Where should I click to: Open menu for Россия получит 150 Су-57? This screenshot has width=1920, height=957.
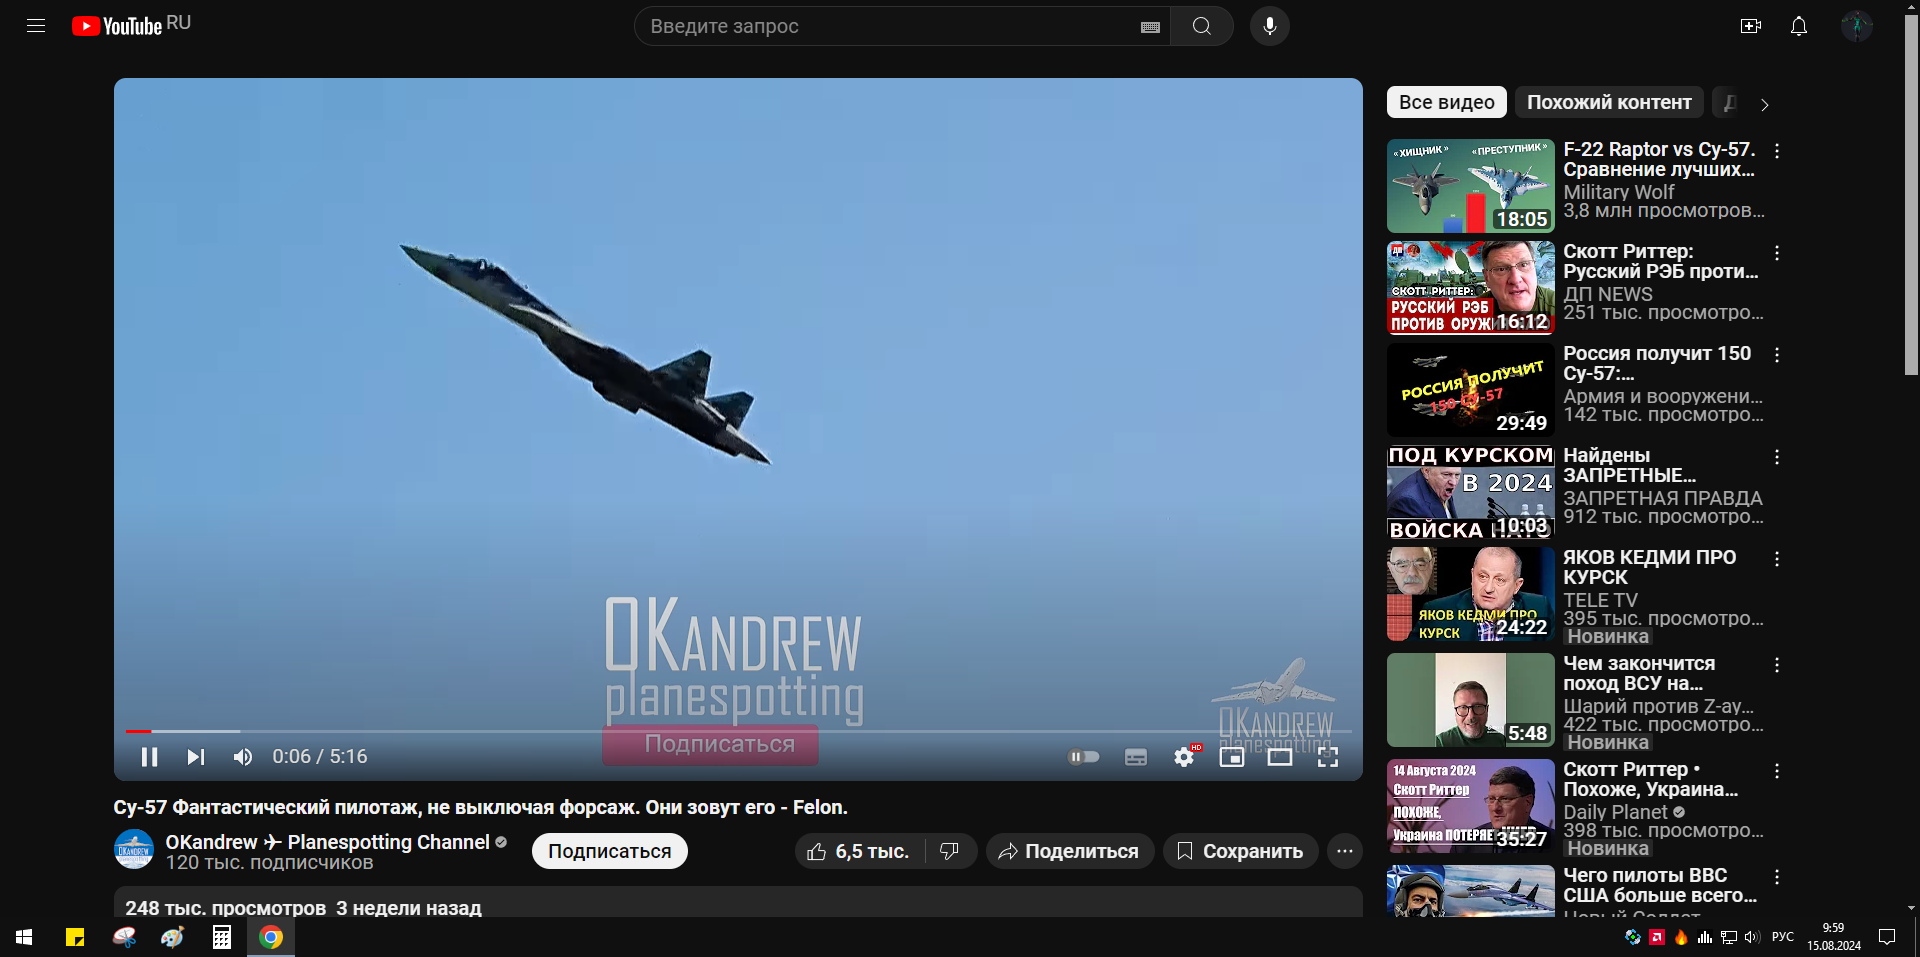[x=1777, y=355]
